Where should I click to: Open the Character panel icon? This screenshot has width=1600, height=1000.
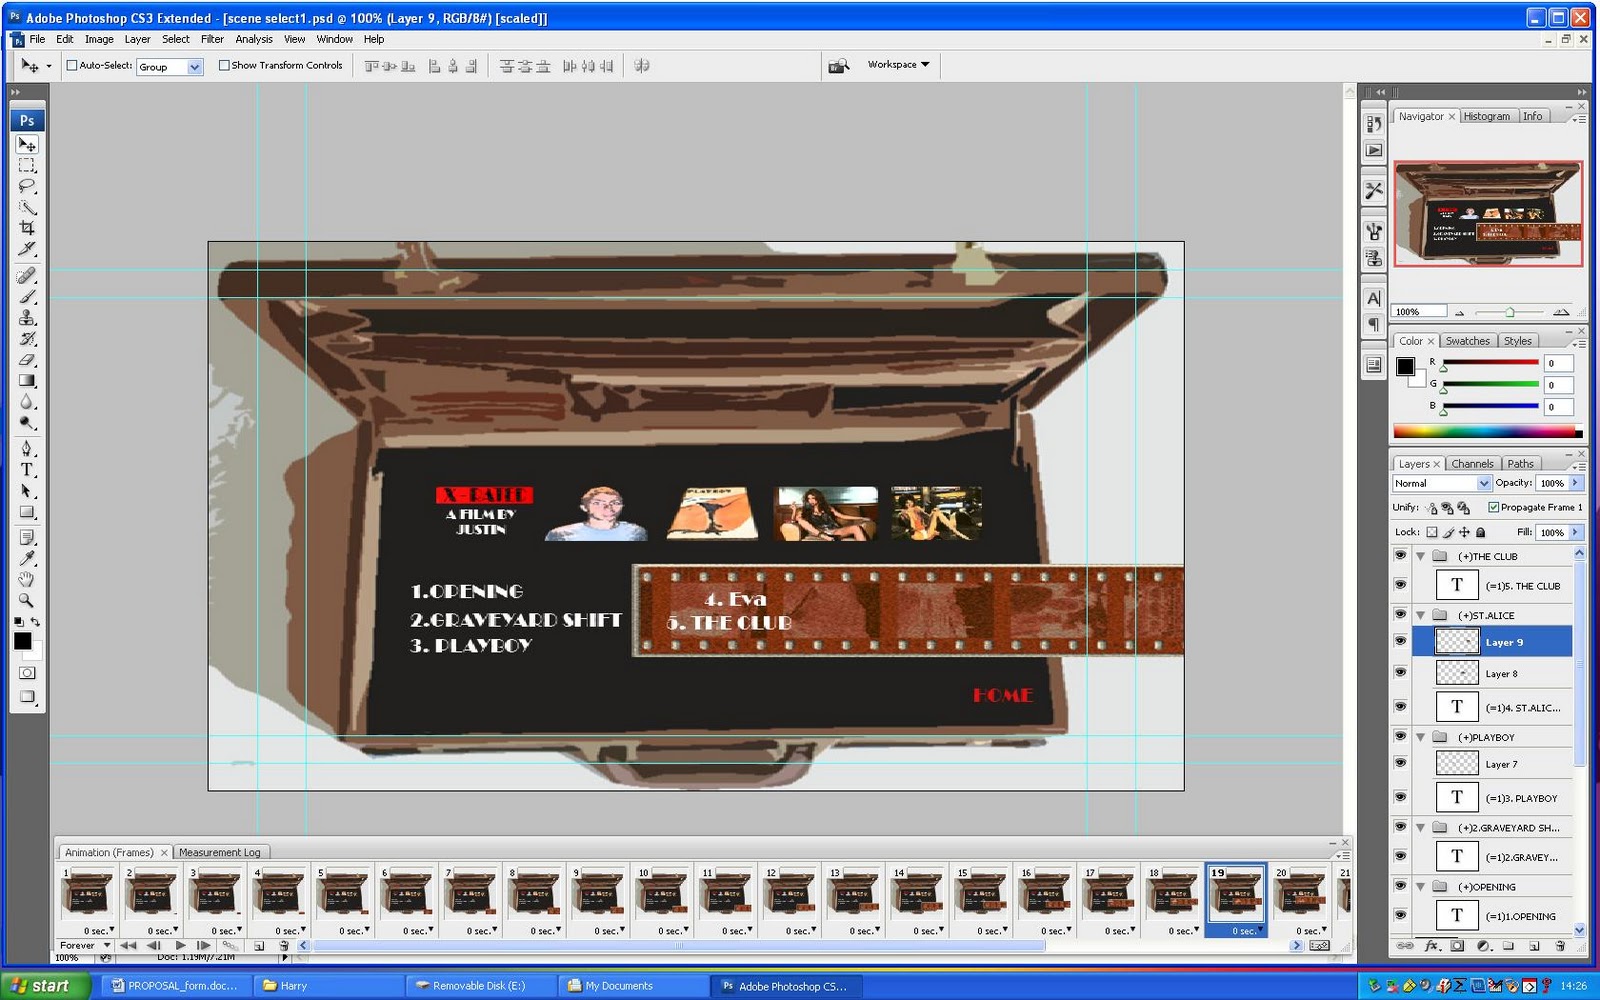pos(1374,298)
